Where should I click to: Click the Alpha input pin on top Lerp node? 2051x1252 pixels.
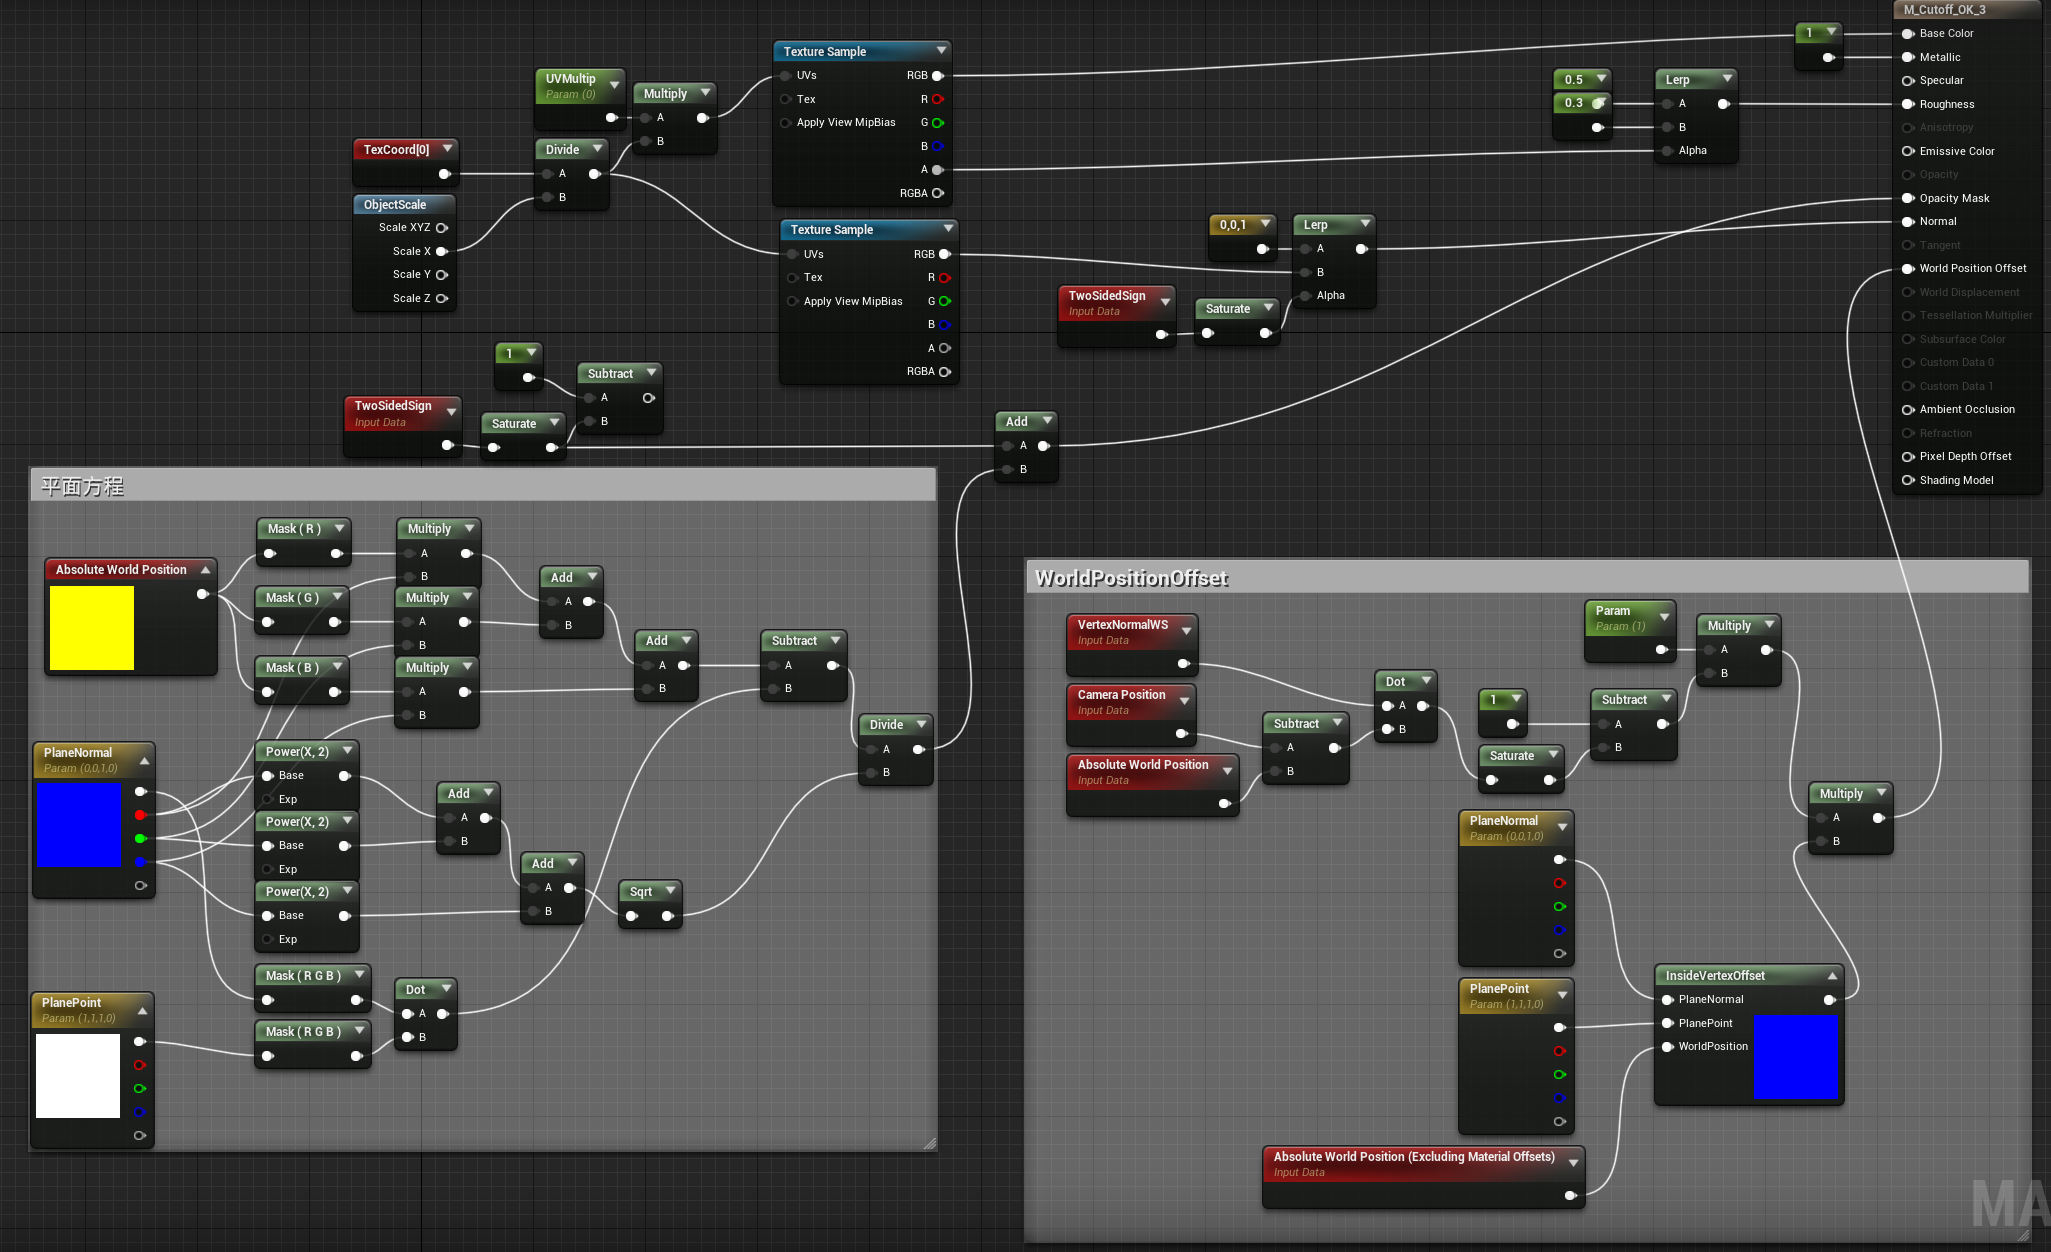coord(1667,151)
